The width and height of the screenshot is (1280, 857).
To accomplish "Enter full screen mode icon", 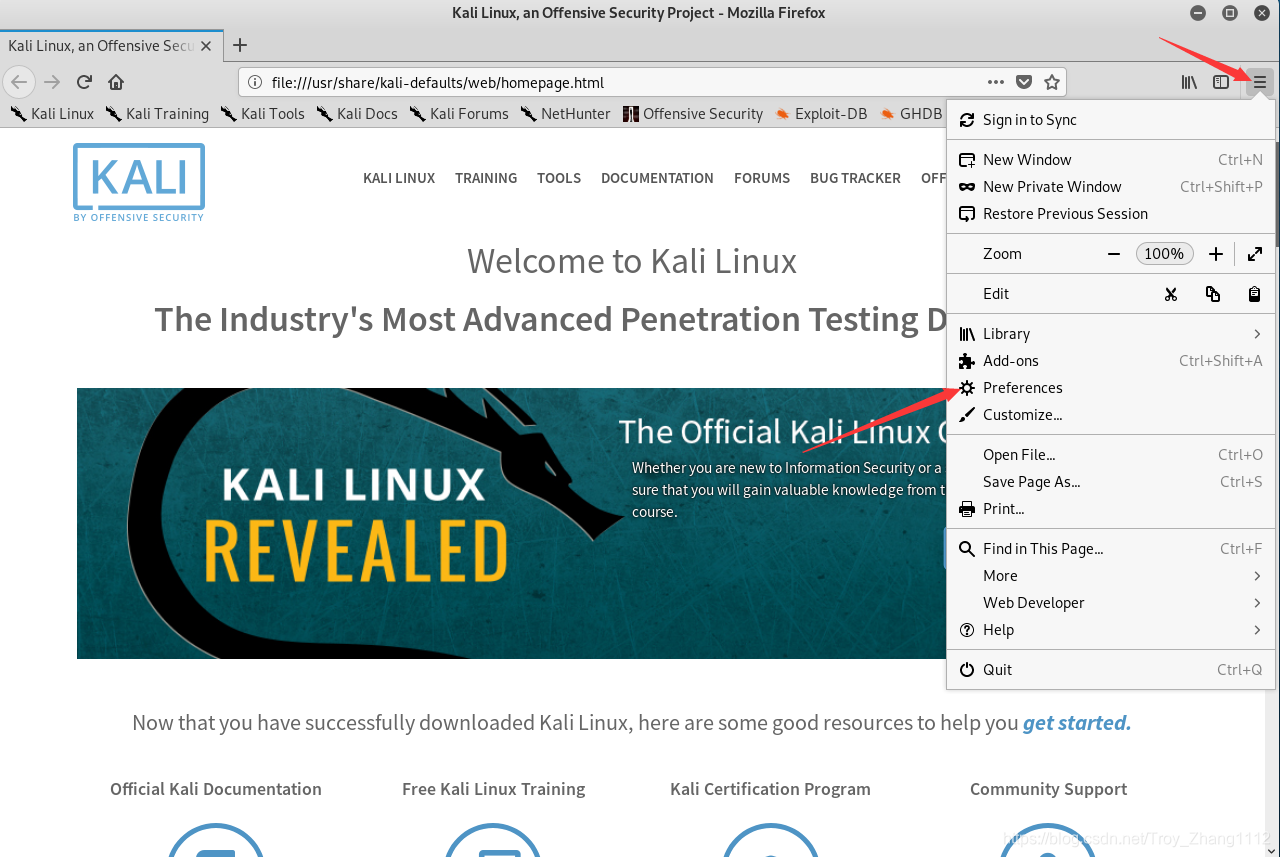I will coord(1255,254).
